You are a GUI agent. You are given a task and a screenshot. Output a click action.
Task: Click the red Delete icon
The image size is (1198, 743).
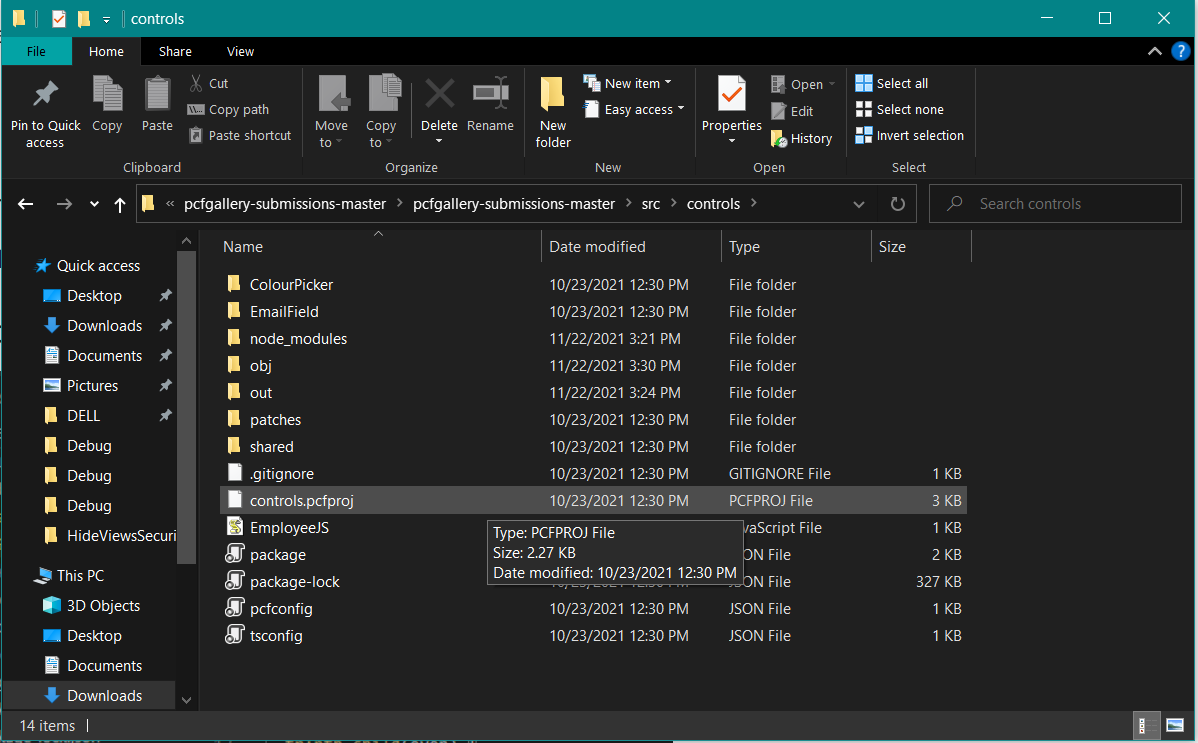(x=439, y=94)
